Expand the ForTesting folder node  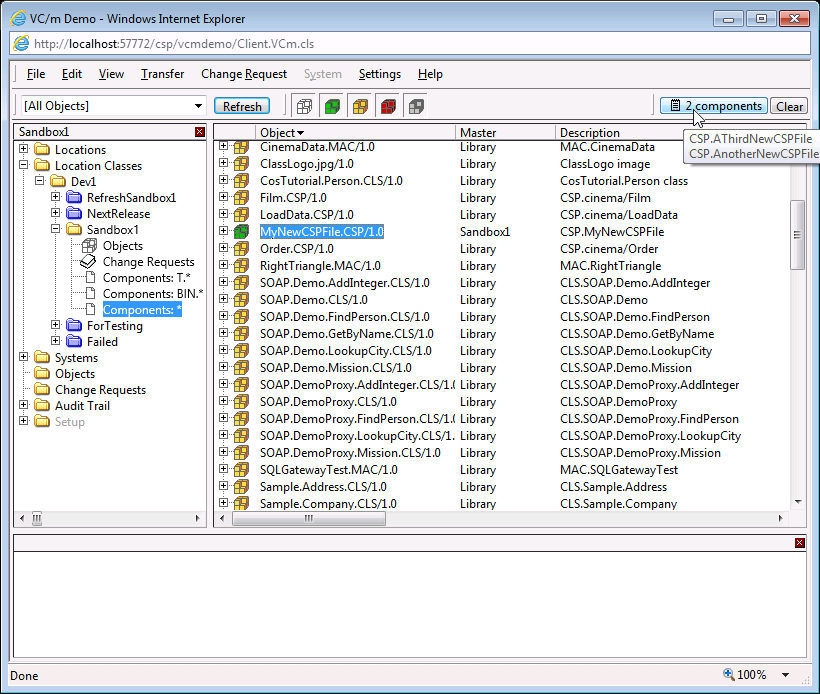coord(56,326)
